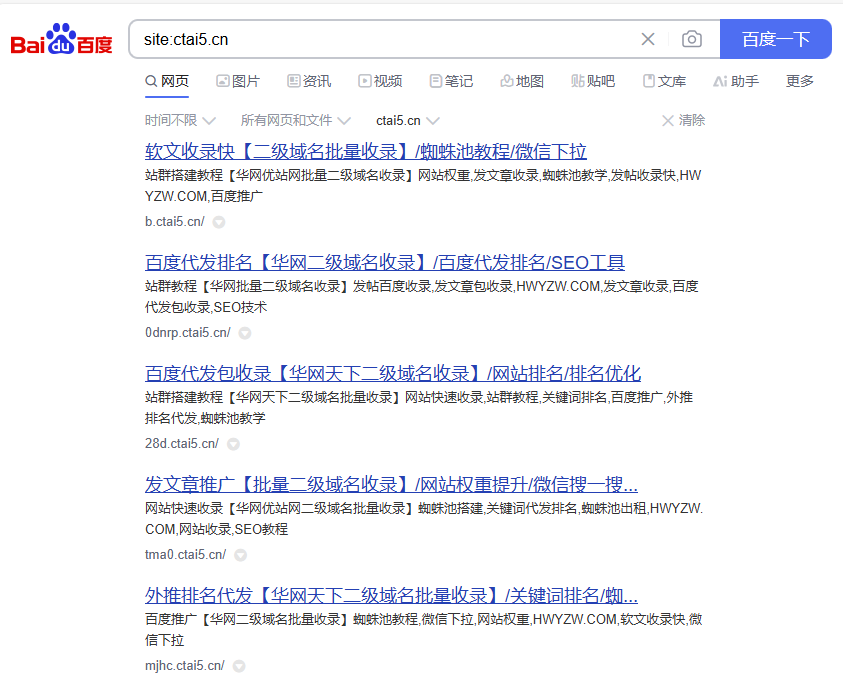Open result 百度代发包收录【华网天下二级域名收录】

pos(393,373)
